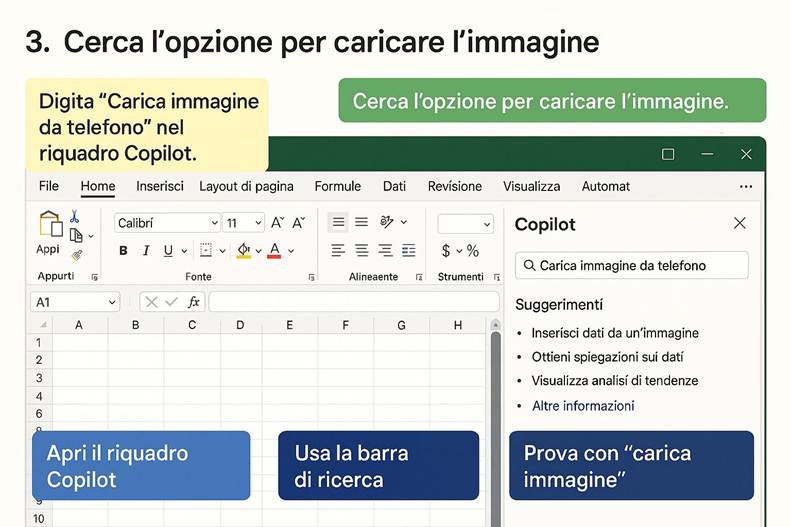Expand the text orientation dropdown arrow
This screenshot has width=791, height=527.
(x=404, y=222)
